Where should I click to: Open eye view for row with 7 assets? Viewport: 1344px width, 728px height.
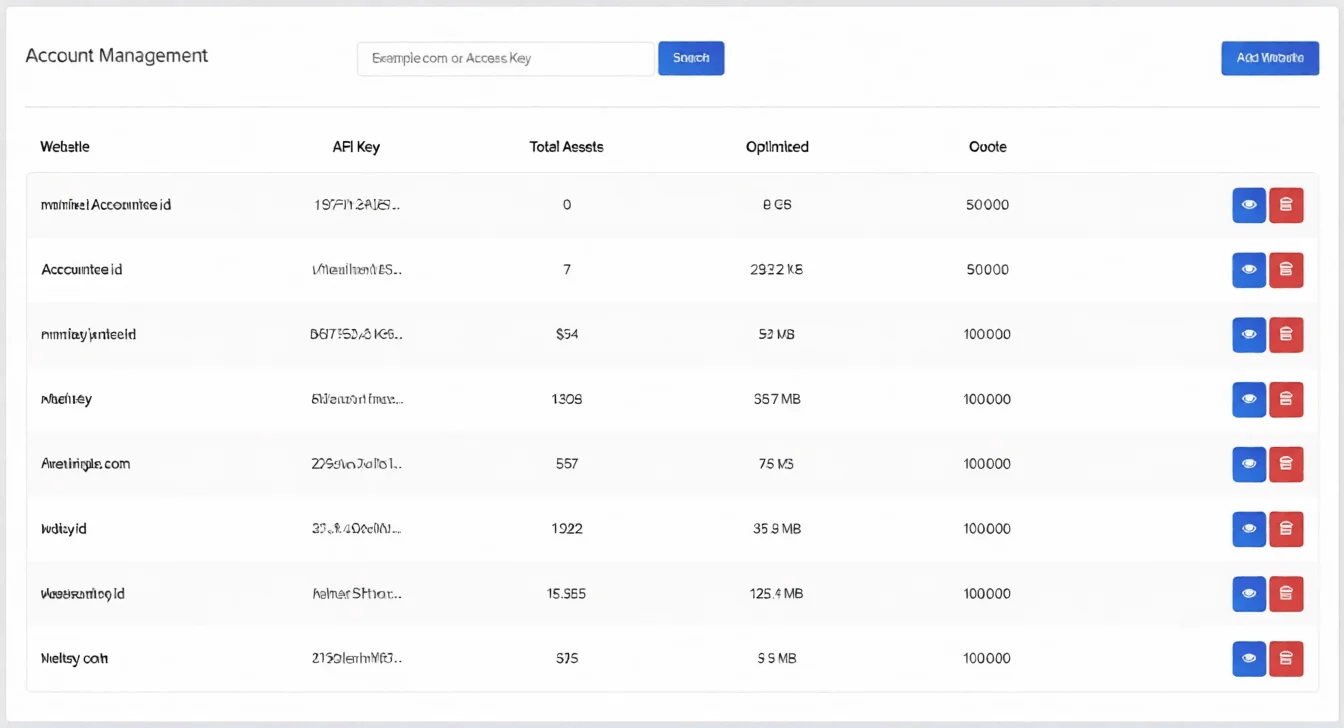tap(1248, 270)
